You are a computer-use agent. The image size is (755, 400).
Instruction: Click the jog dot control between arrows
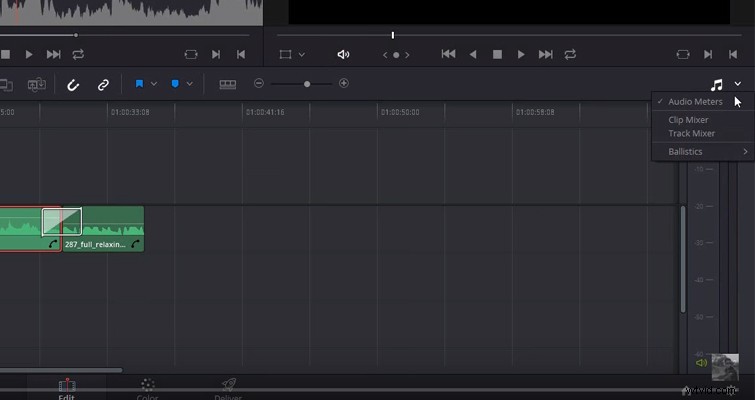pos(396,55)
